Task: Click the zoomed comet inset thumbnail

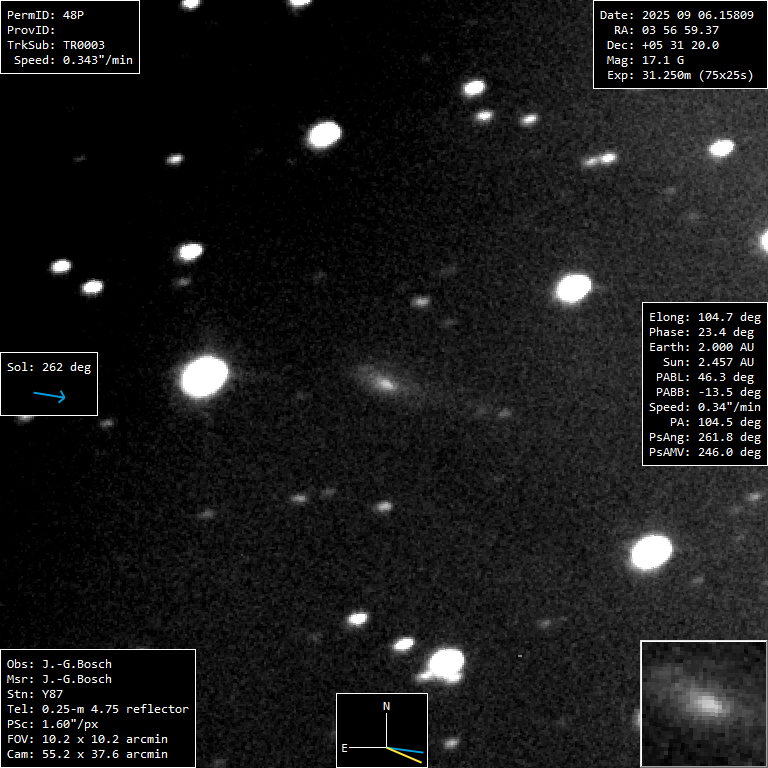Action: pos(704,703)
